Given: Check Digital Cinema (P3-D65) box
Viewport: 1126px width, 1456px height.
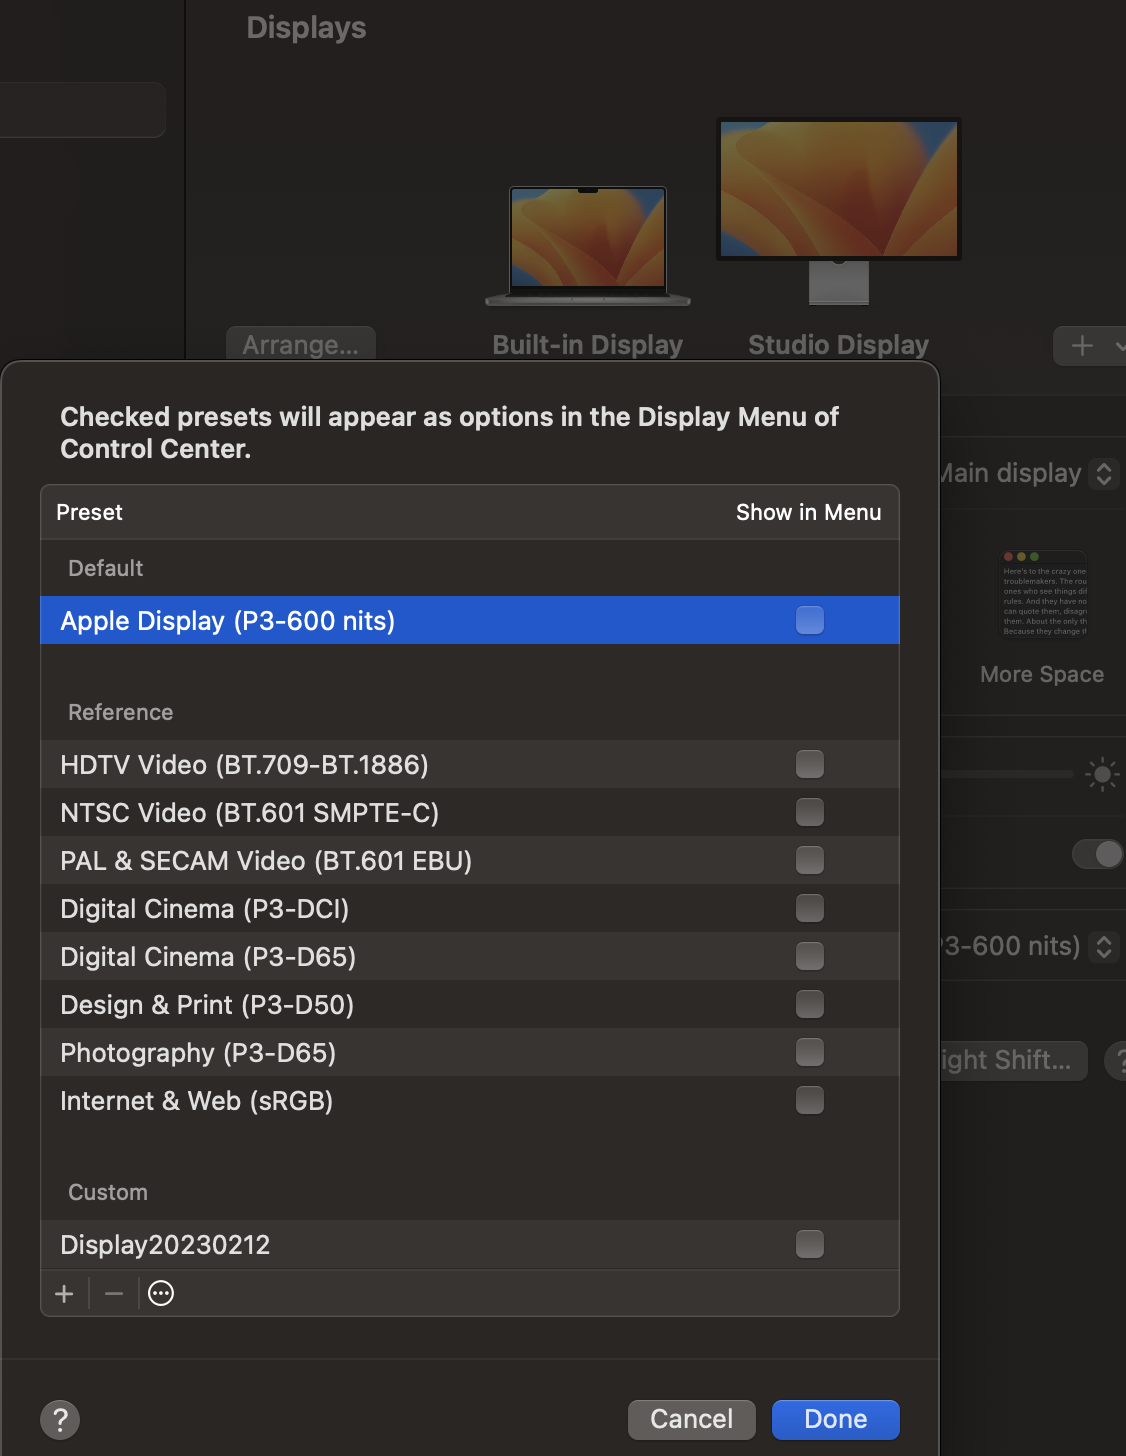Looking at the screenshot, I should point(810,956).
